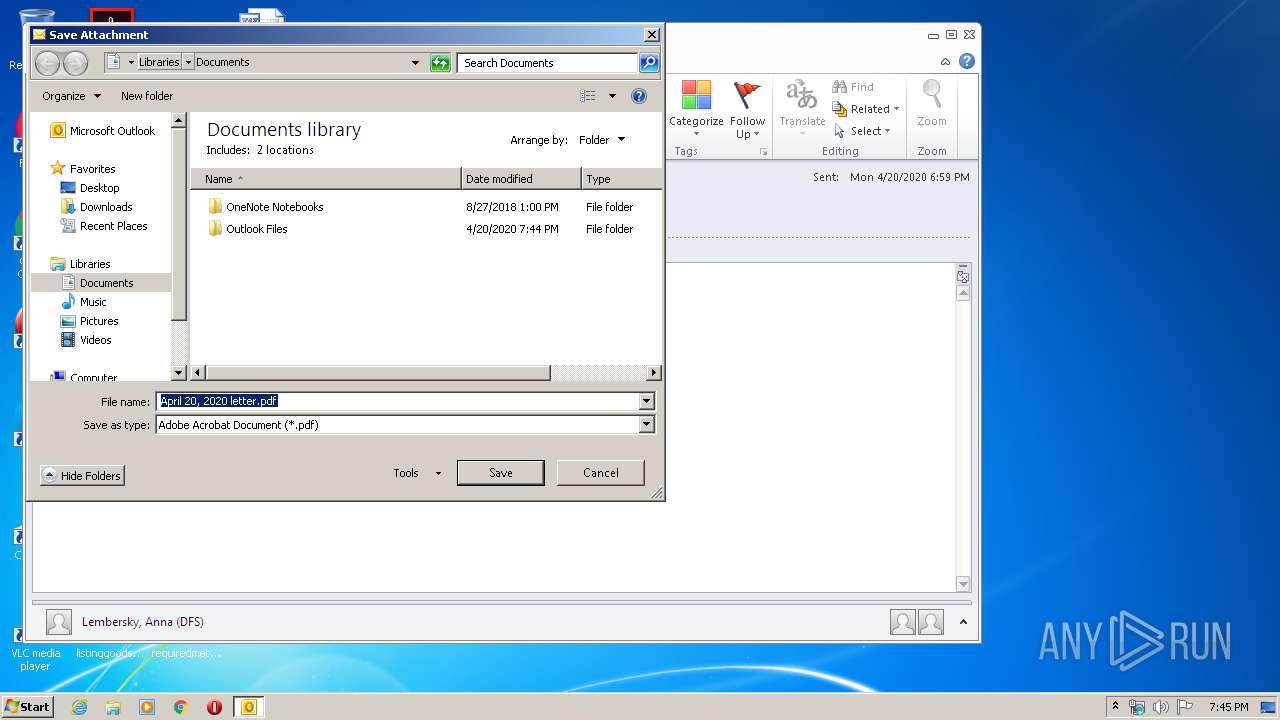Click the green refresh button beside address bar
Screen dimensions: 1280x720
click(440, 63)
